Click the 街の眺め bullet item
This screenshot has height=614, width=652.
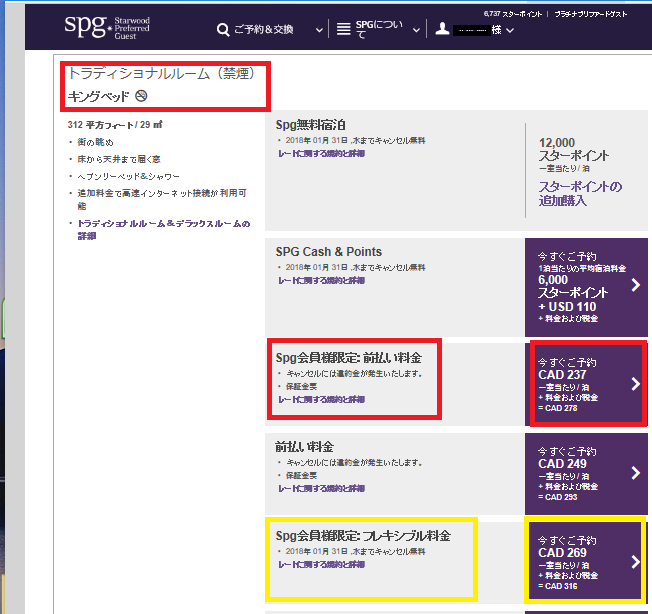95,142
